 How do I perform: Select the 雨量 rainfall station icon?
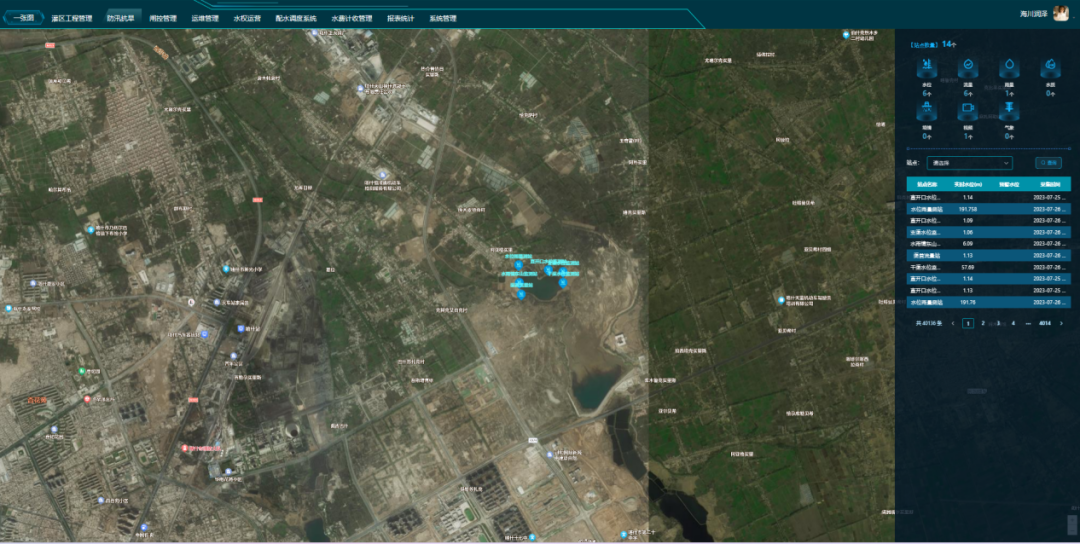pyautogui.click(x=1009, y=68)
